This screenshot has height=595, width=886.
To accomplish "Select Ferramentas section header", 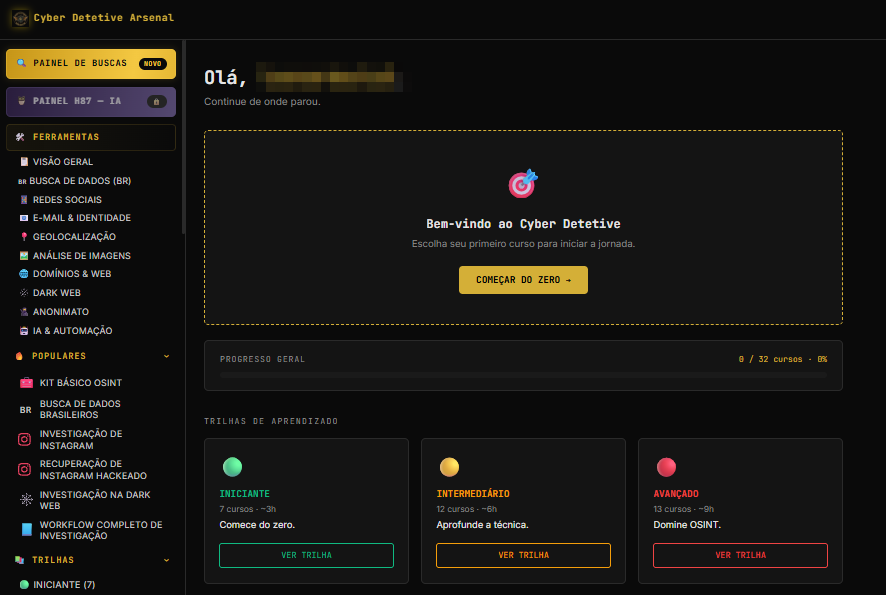I will click(91, 137).
